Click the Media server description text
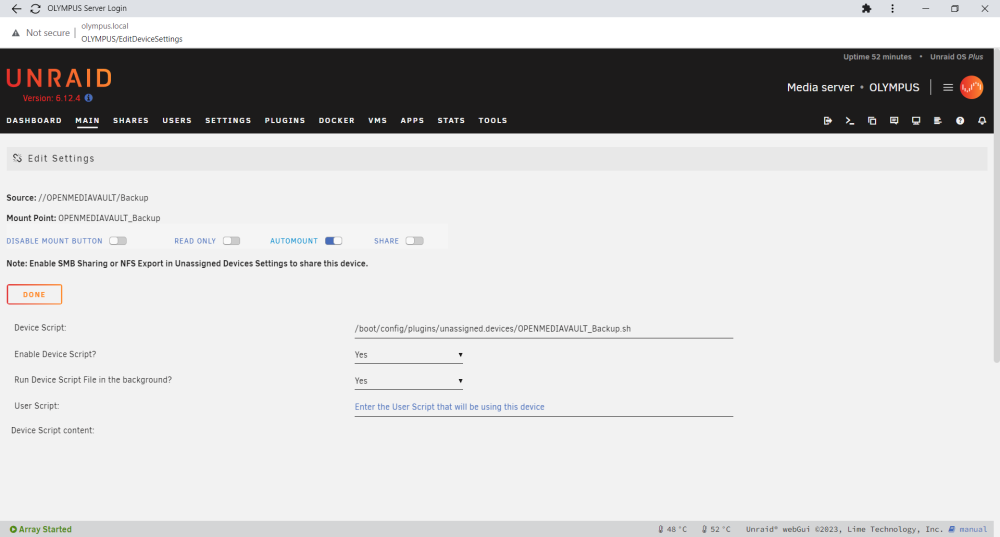Viewport: 1000px width, 537px height. 820,87
